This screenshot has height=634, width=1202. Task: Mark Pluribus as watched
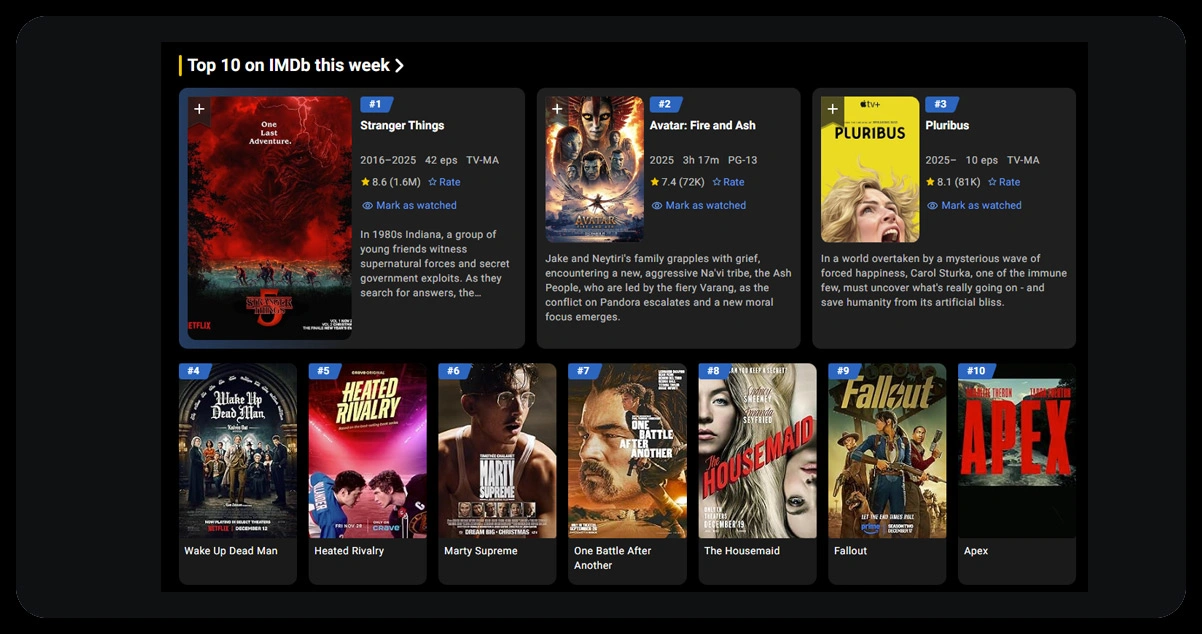[974, 205]
